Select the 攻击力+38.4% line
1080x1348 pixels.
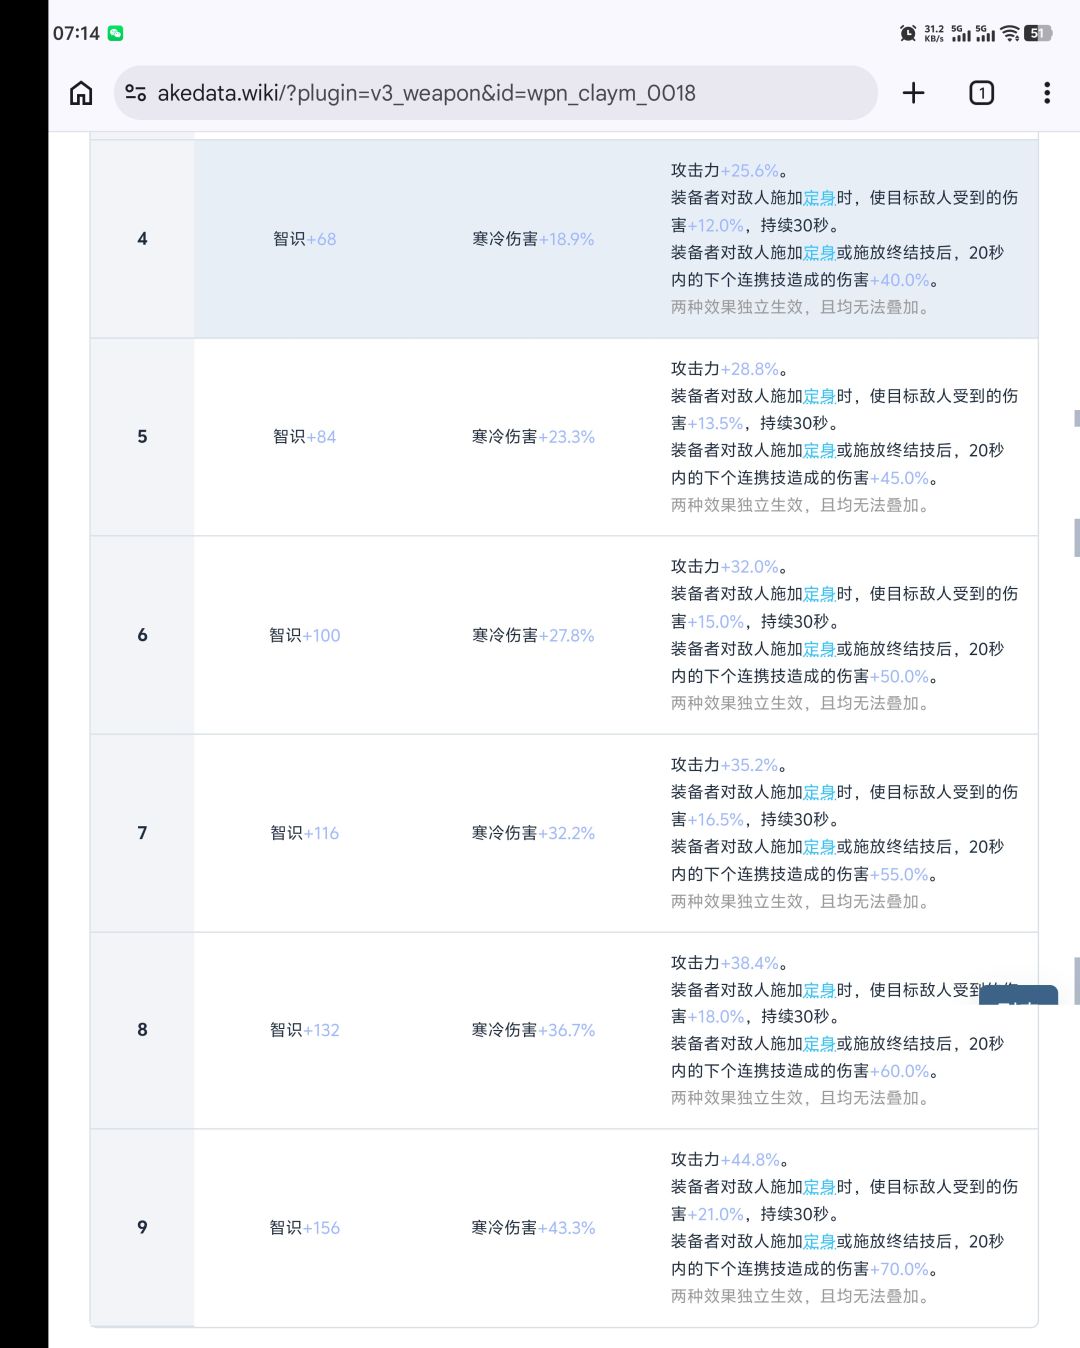[729, 963]
